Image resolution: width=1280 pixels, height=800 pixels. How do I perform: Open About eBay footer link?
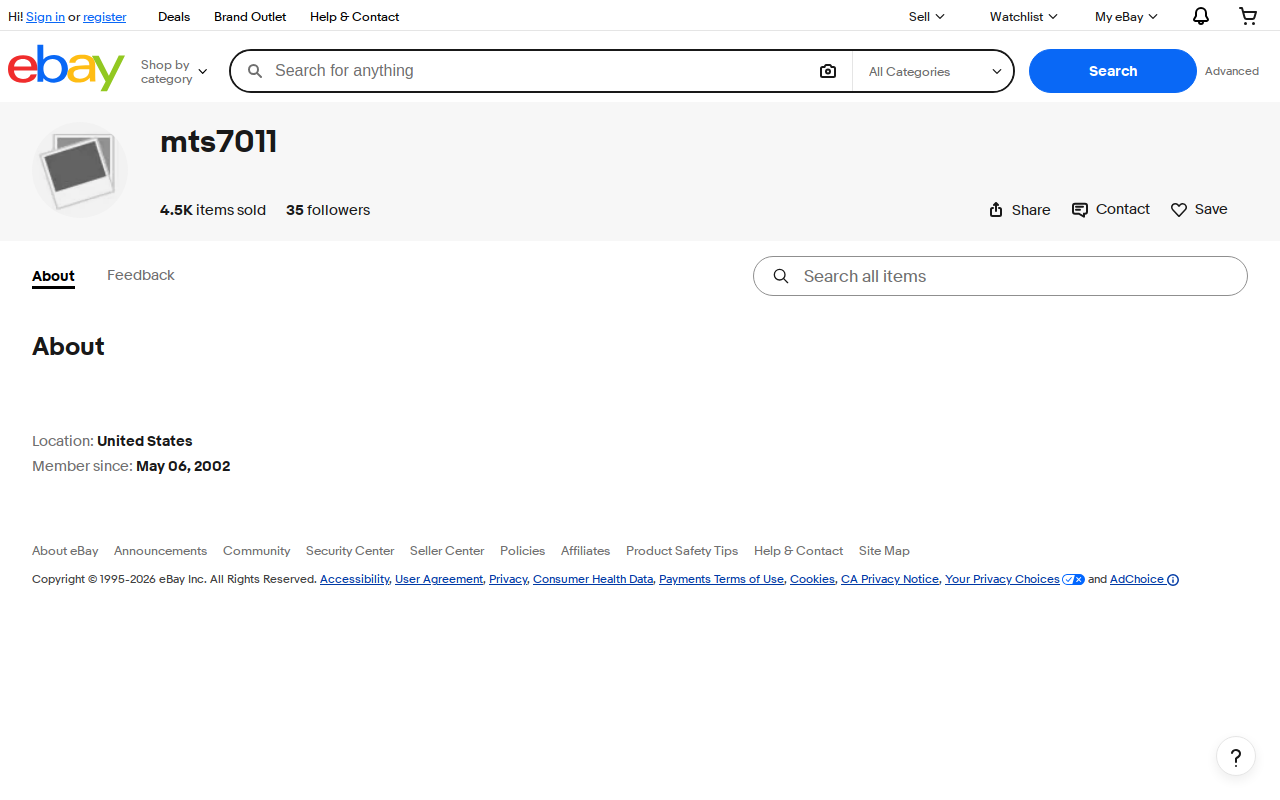point(65,551)
